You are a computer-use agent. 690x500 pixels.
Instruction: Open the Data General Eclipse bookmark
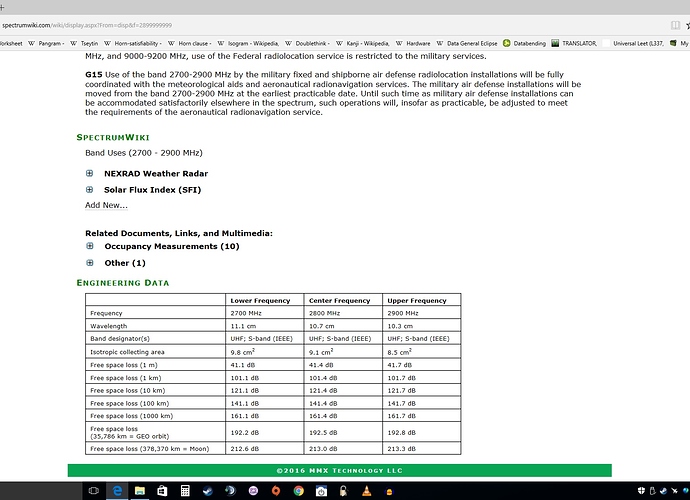pyautogui.click(x=468, y=43)
